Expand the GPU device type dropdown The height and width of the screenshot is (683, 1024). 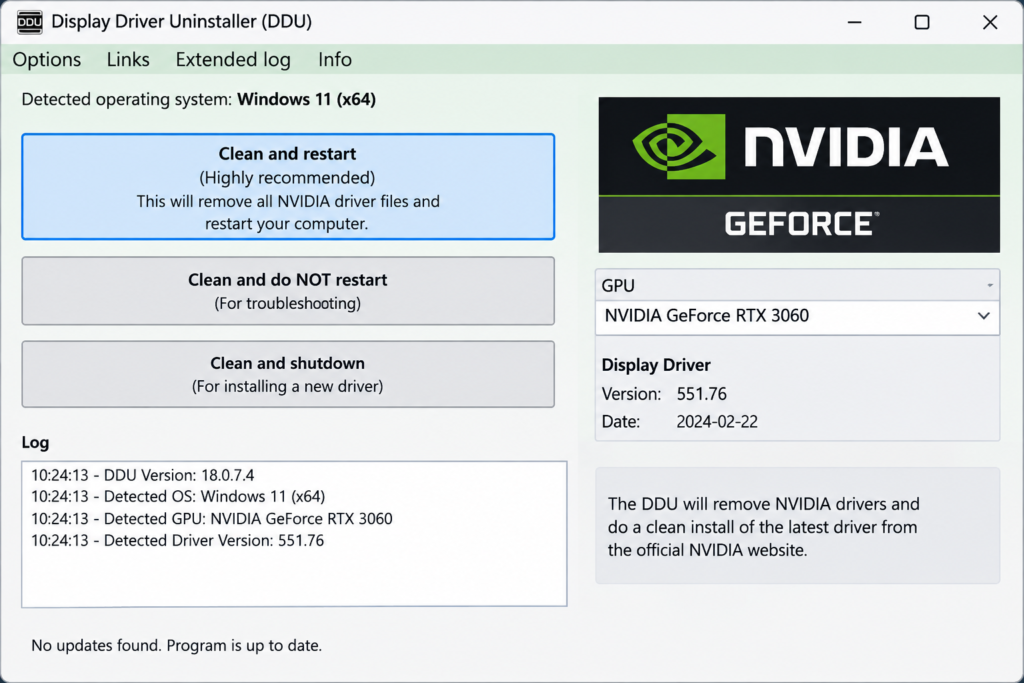[x=797, y=285]
